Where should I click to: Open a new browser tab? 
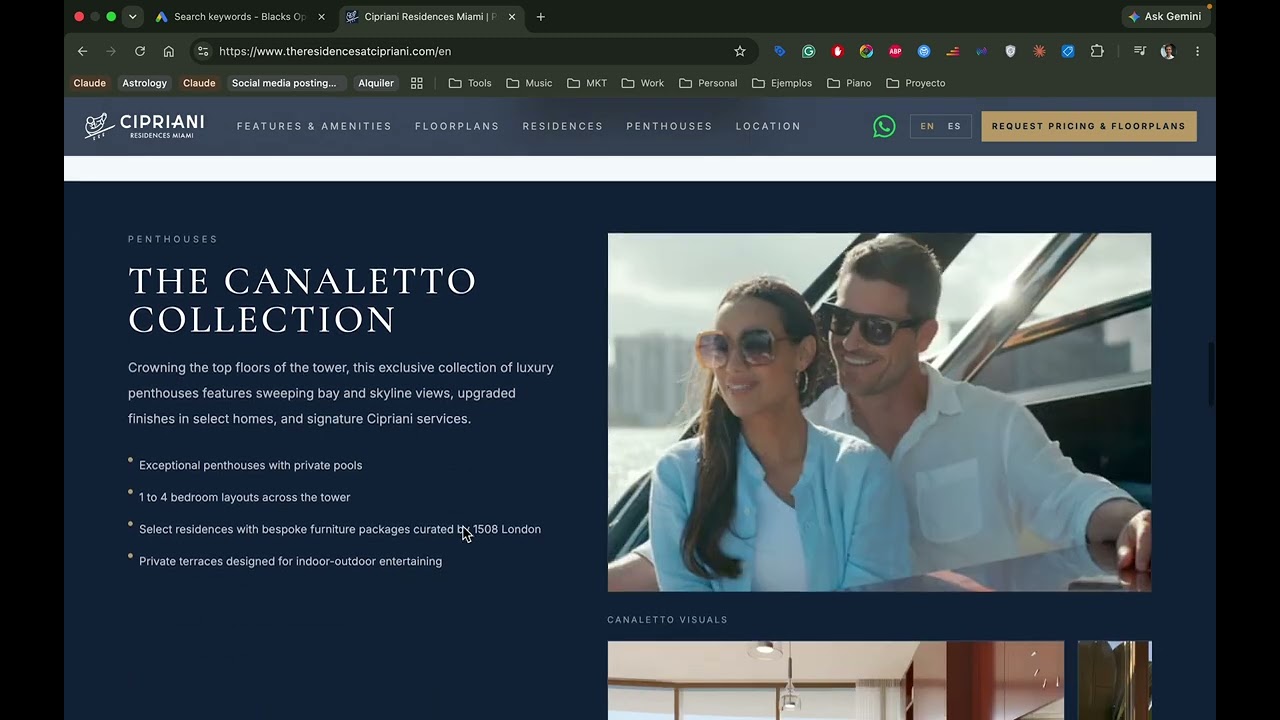(x=541, y=17)
